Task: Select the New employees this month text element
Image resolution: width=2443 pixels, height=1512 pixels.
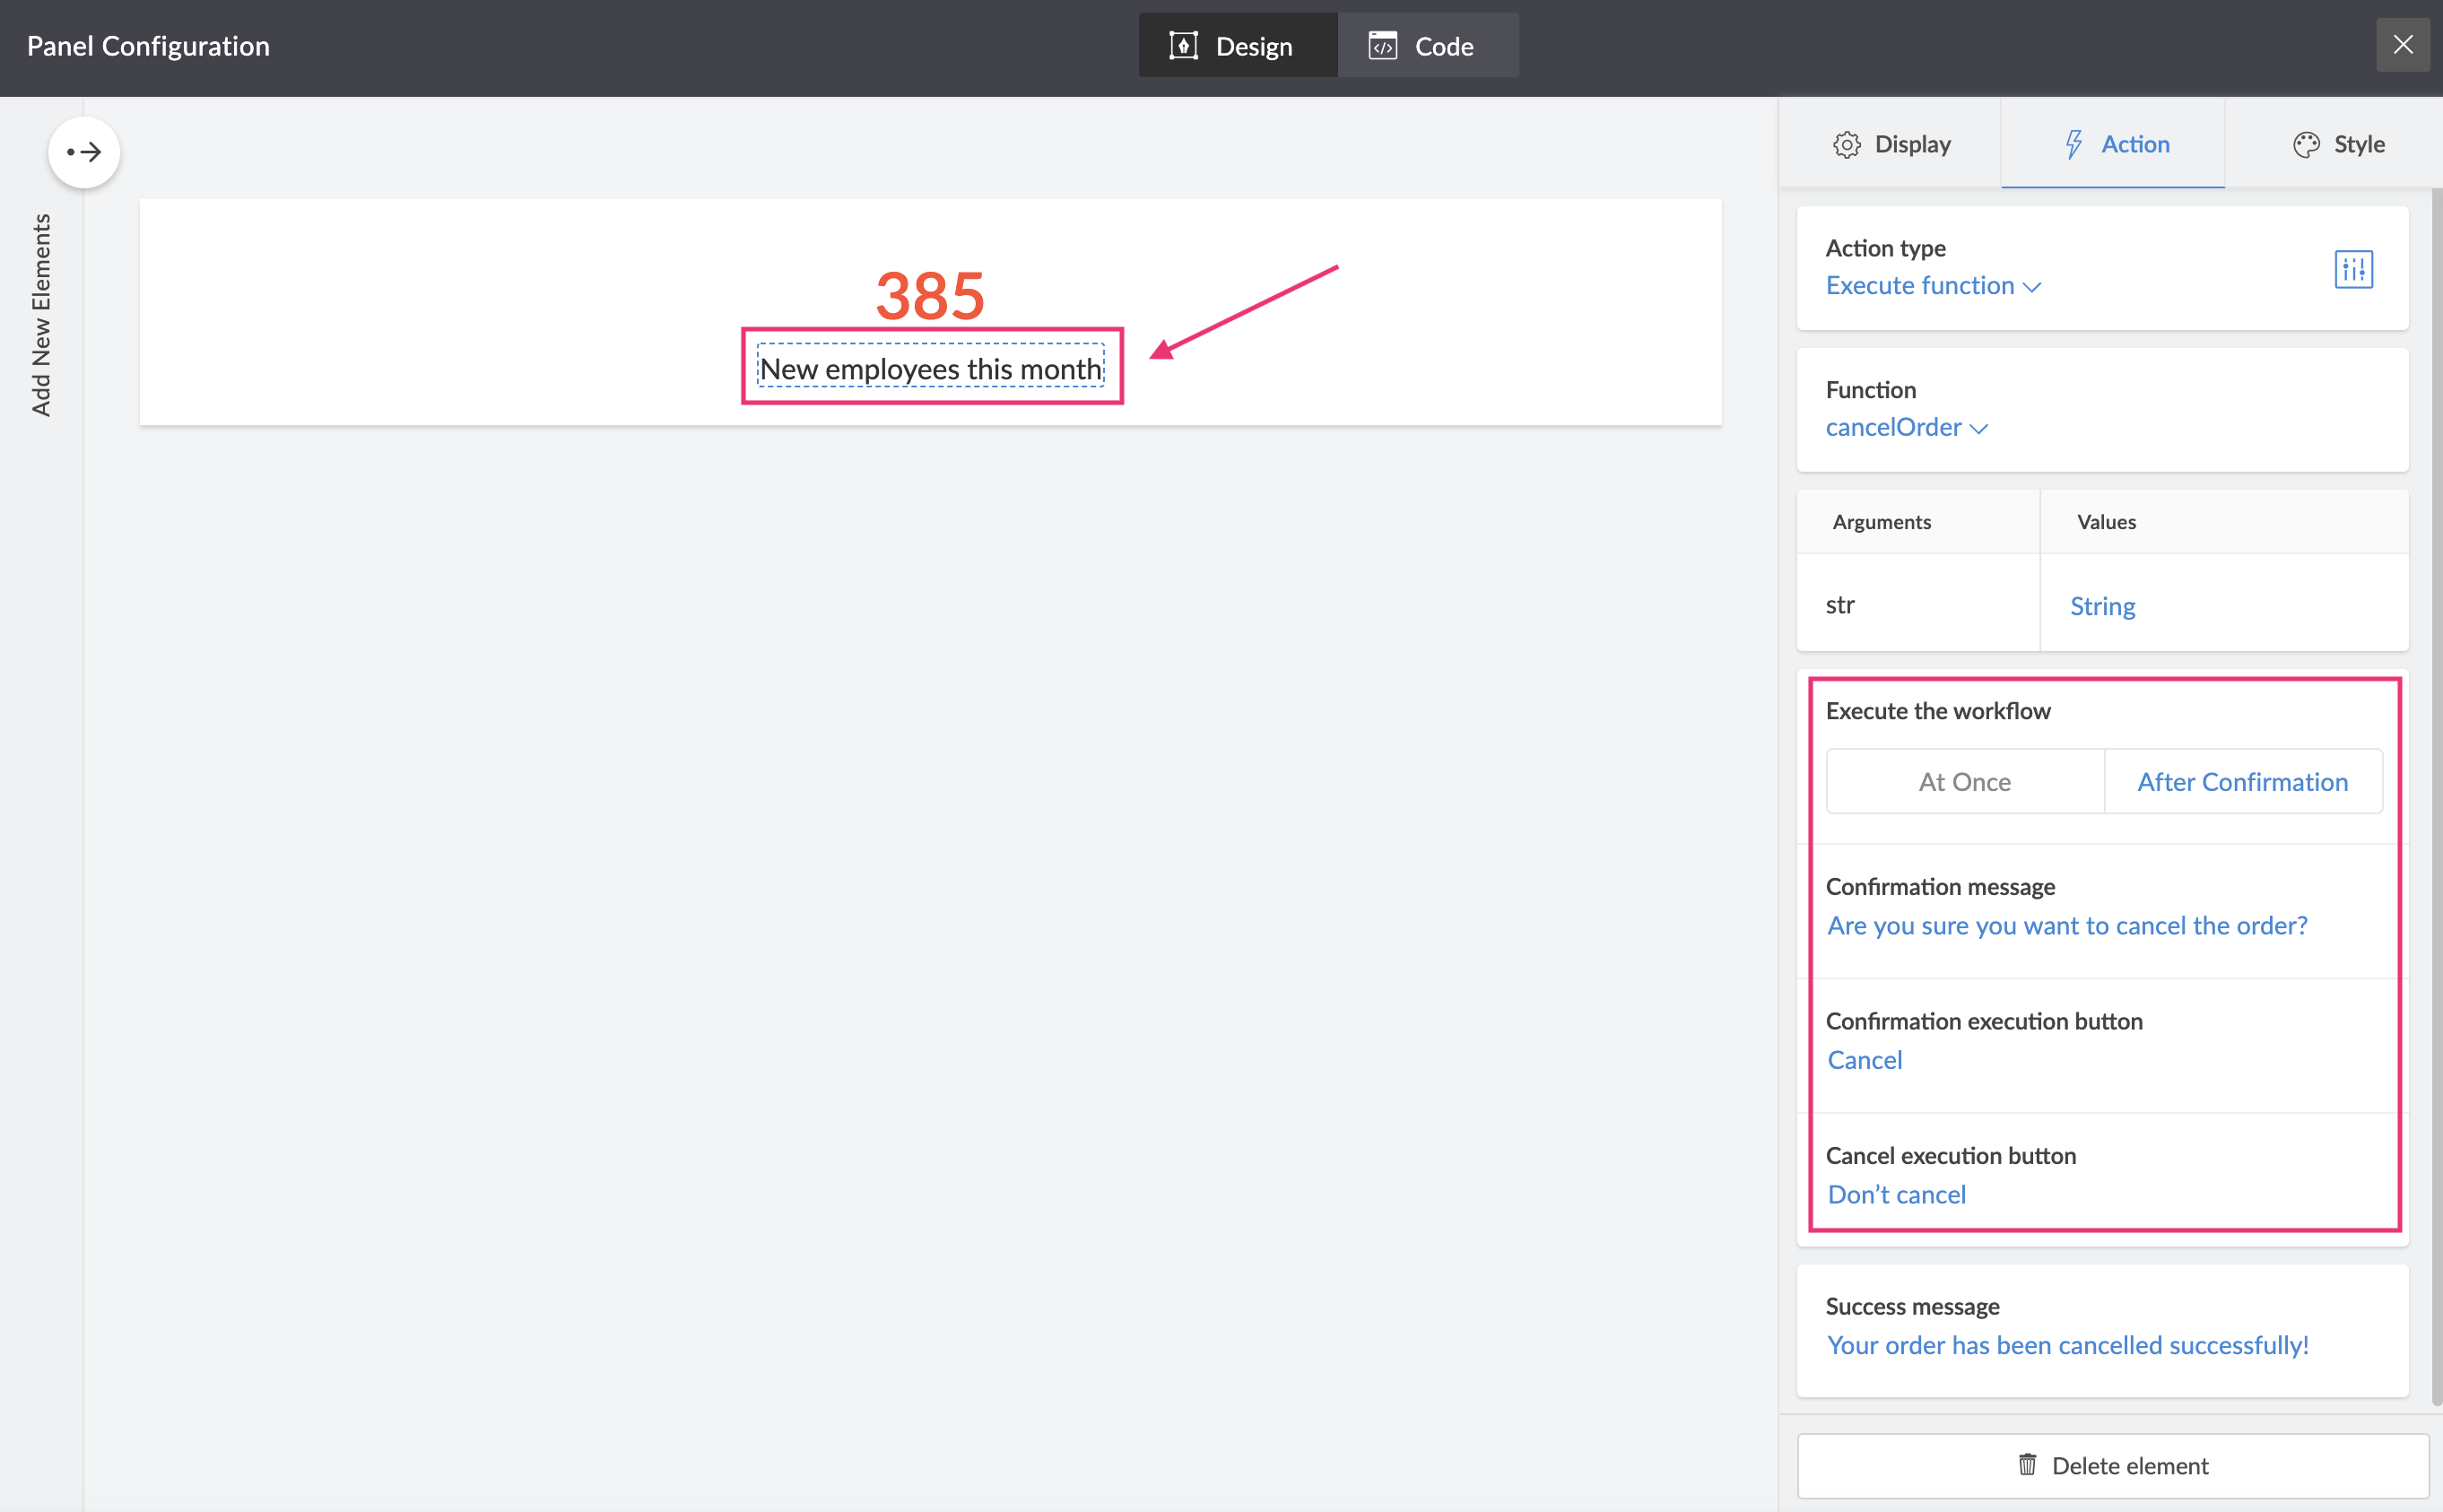Action: [x=930, y=369]
